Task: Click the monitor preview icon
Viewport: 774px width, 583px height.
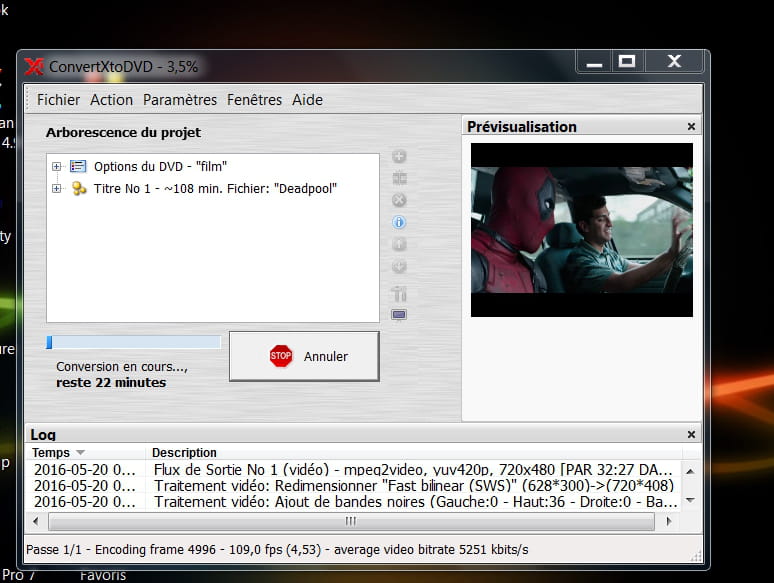Action: (399, 314)
